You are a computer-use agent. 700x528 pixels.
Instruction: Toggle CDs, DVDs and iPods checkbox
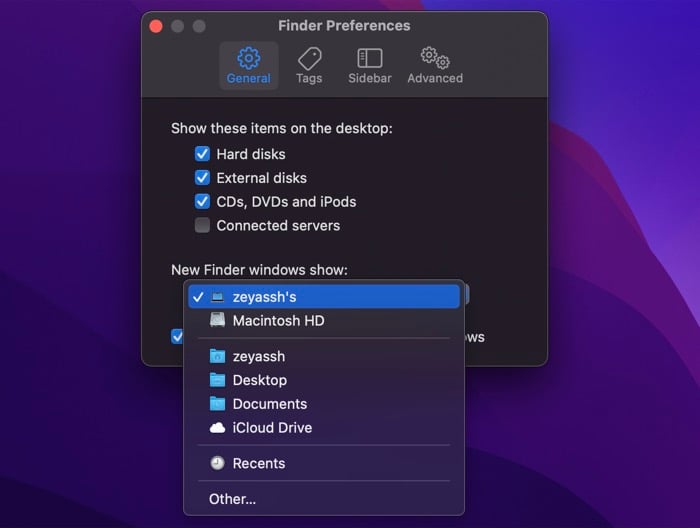[x=202, y=201]
